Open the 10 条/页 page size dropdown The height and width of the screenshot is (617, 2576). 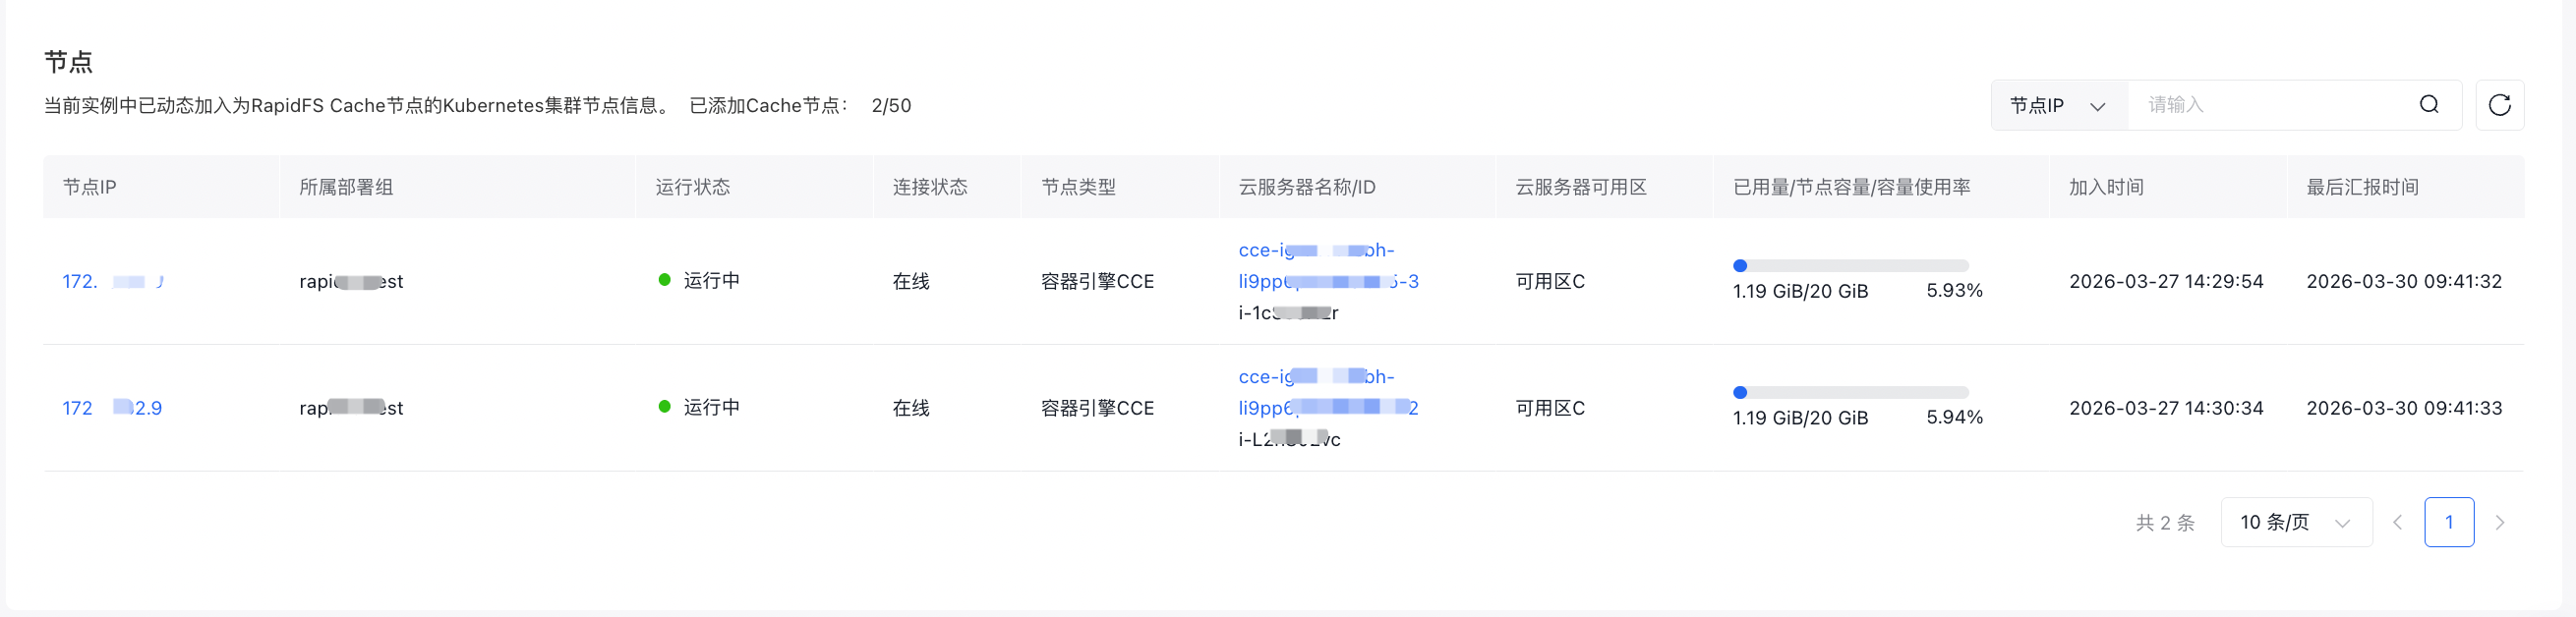pos(2296,522)
